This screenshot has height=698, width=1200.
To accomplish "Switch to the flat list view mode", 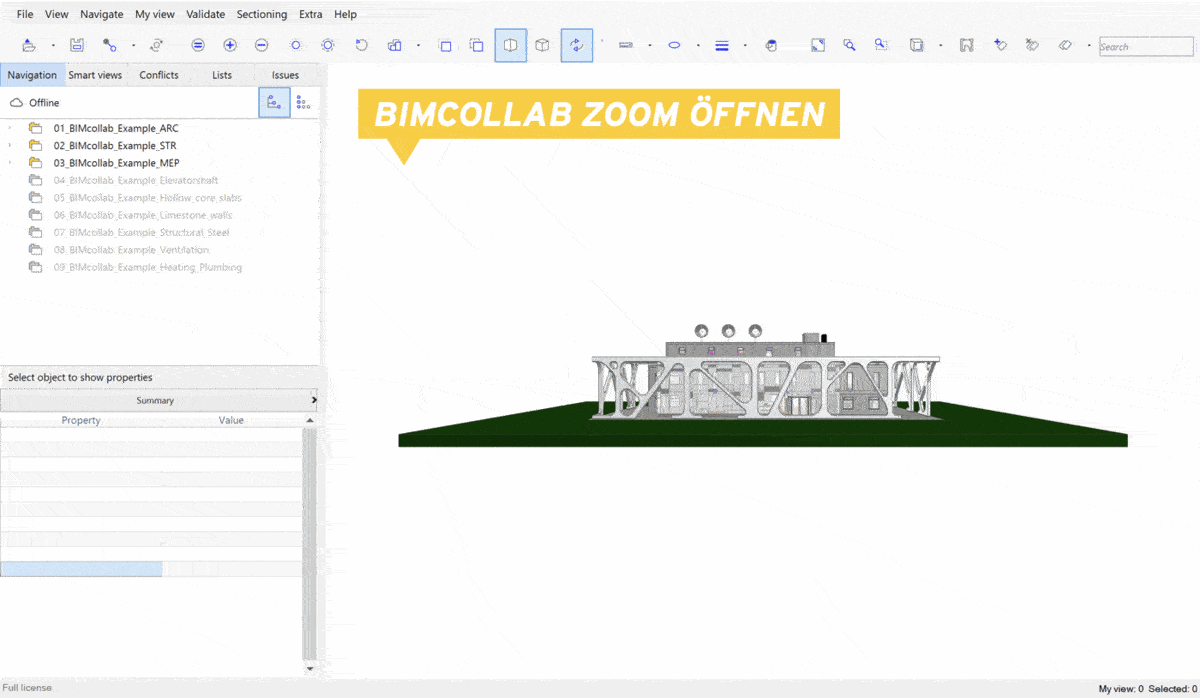I will 303,101.
